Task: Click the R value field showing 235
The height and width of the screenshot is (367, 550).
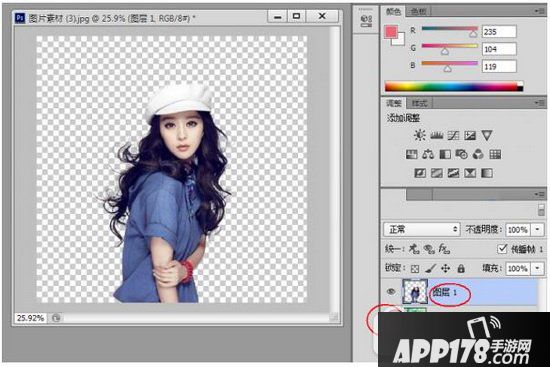Action: point(499,32)
